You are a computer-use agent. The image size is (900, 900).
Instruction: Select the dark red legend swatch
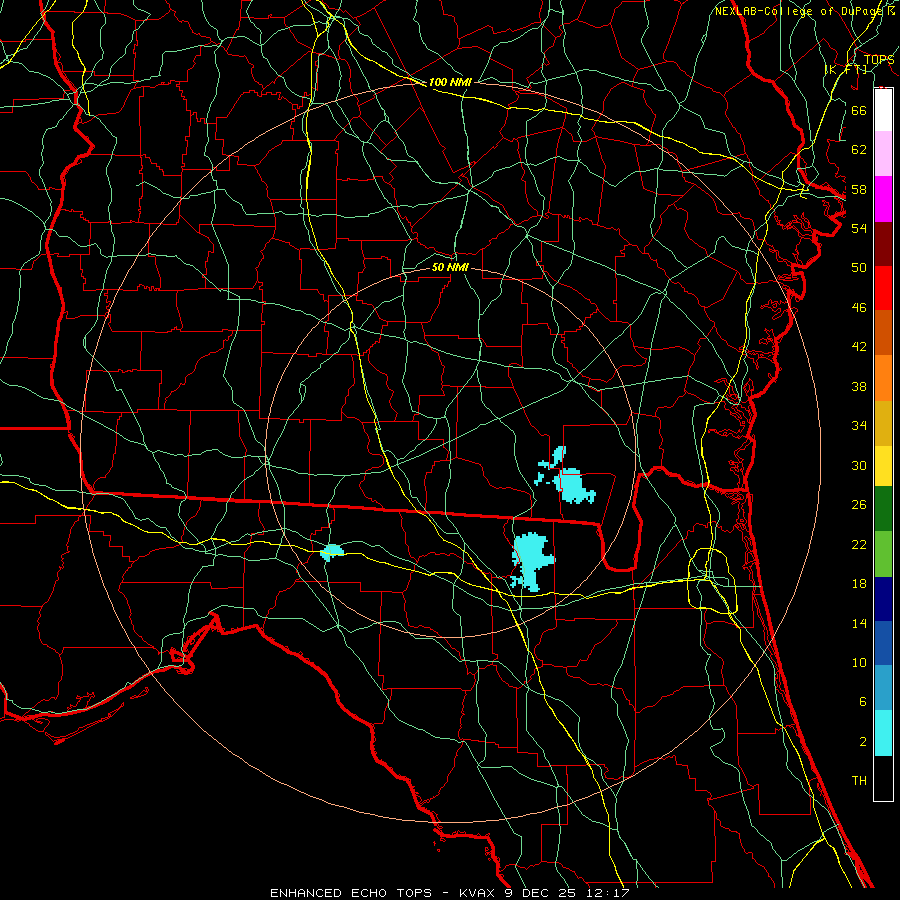[x=883, y=243]
